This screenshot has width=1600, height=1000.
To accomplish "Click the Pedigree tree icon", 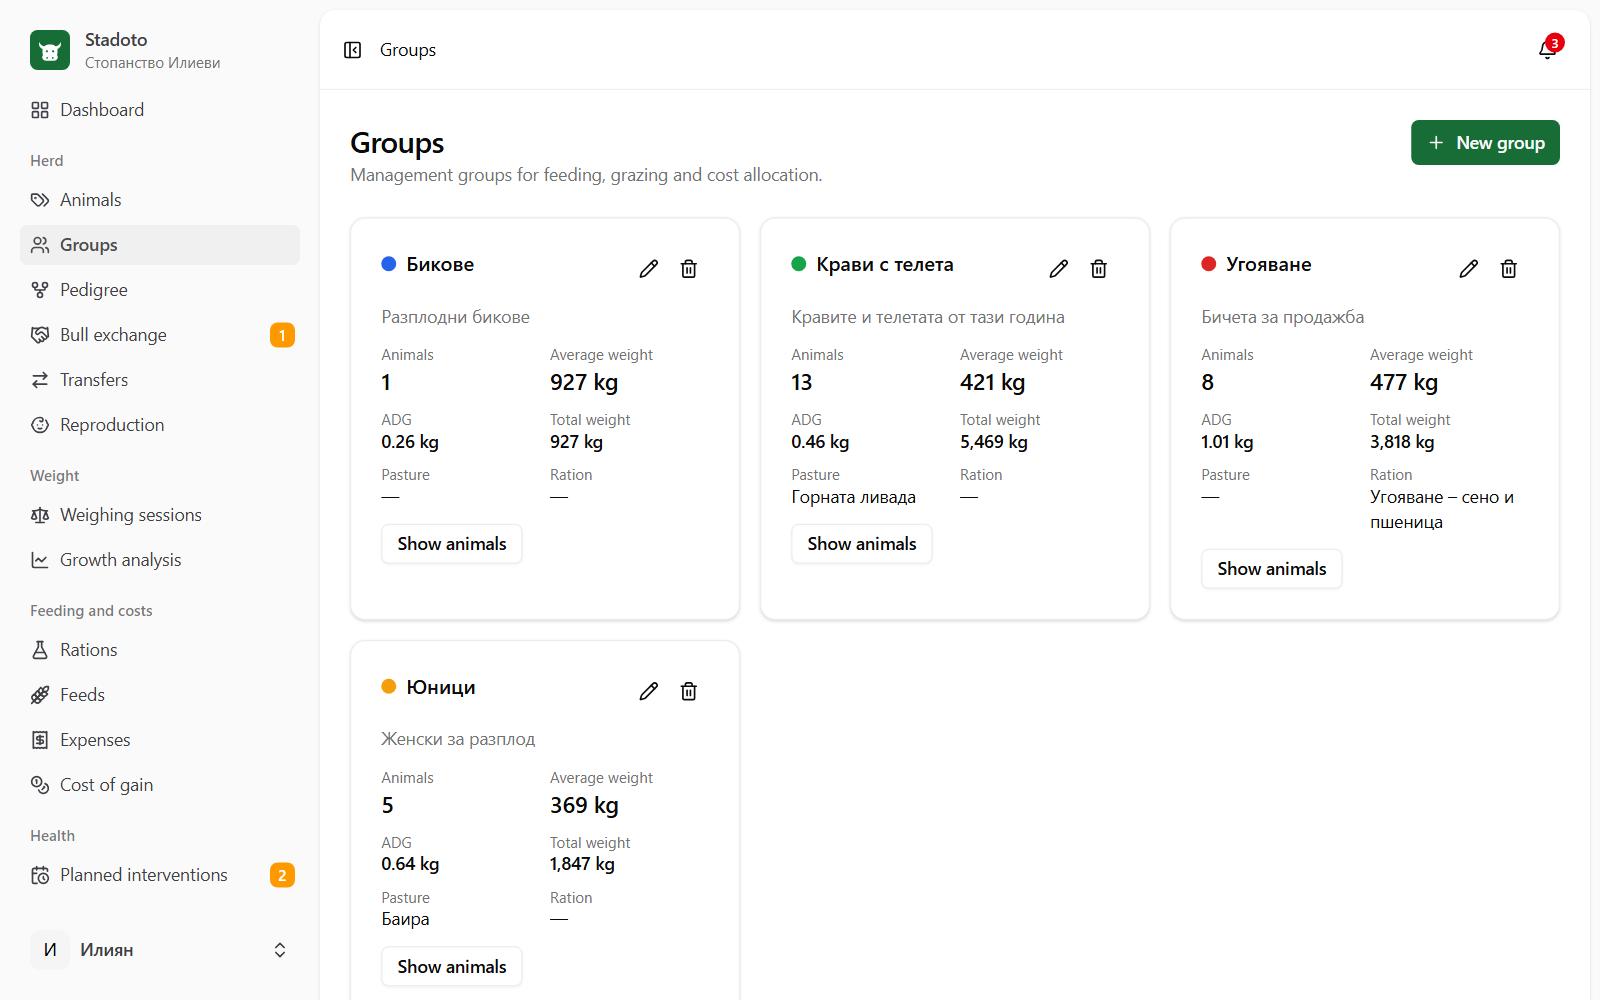I will (x=40, y=290).
